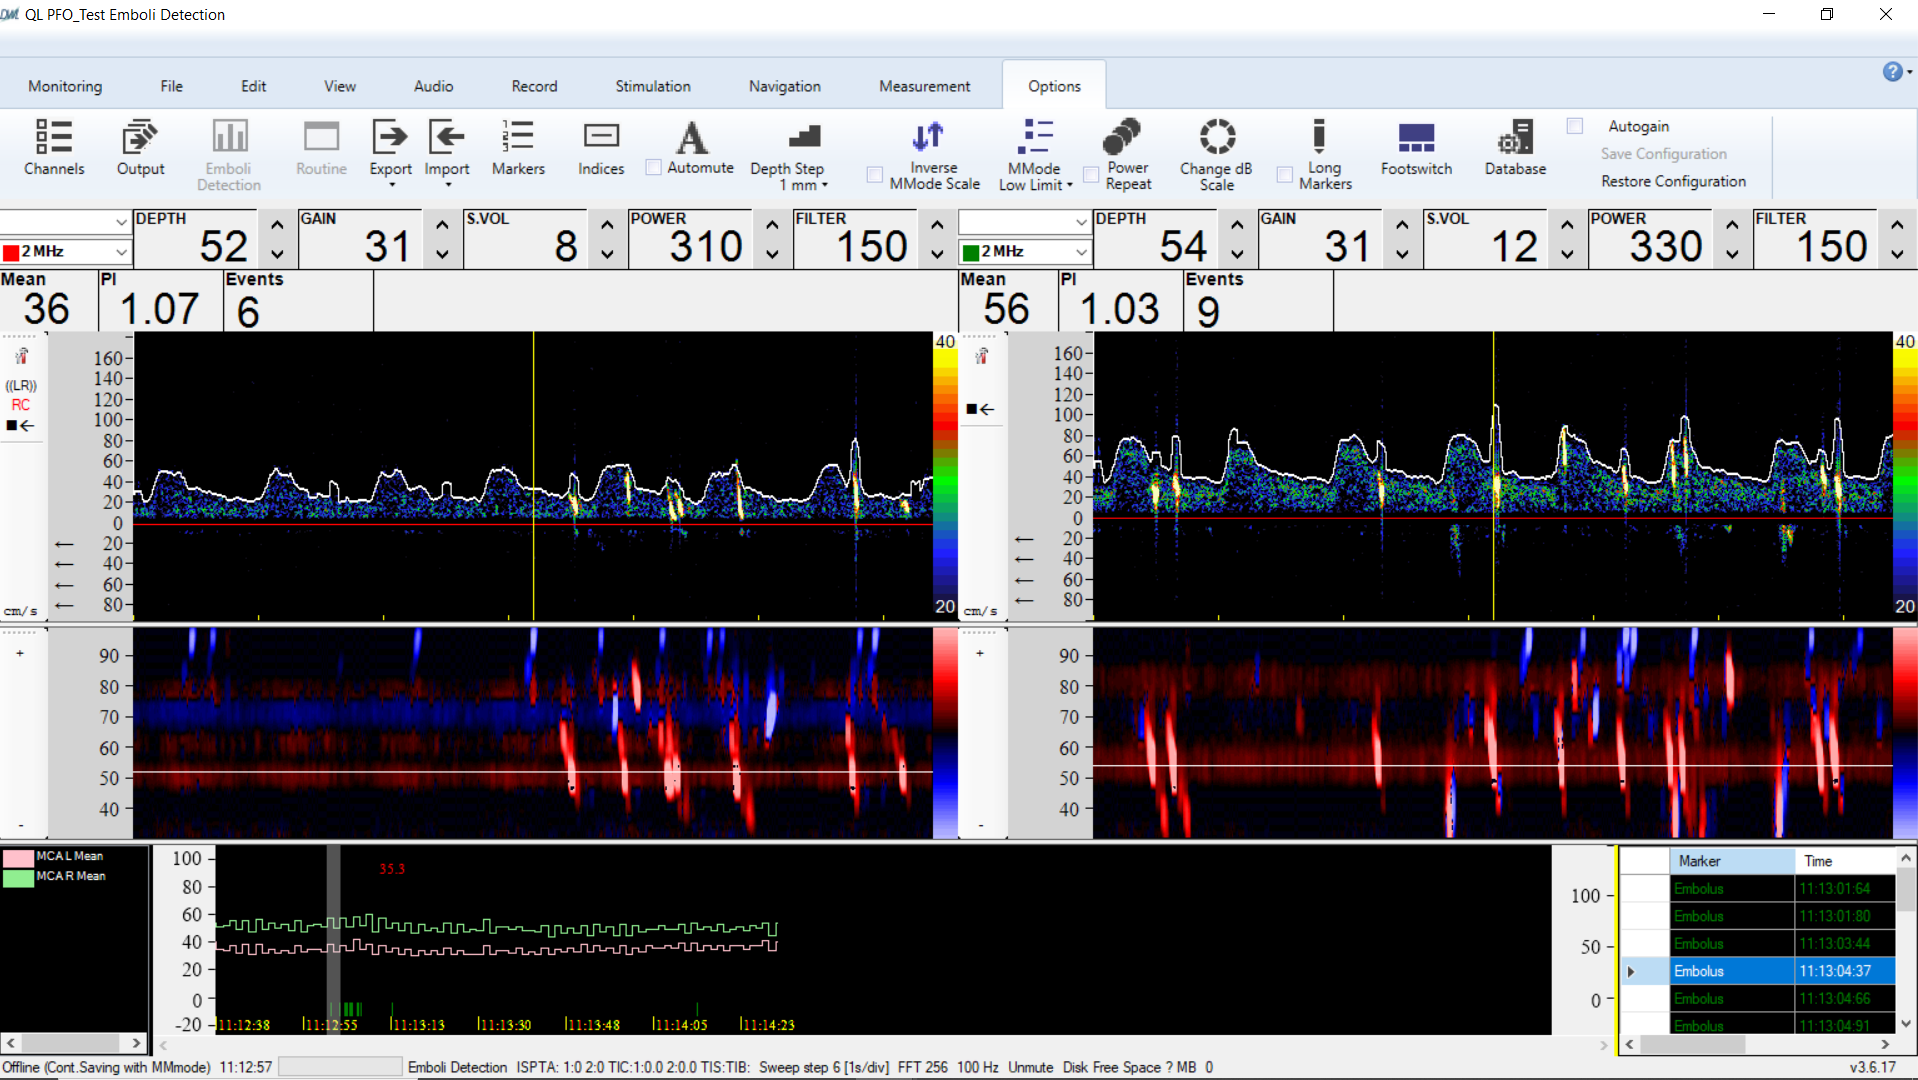The width and height of the screenshot is (1918, 1080).
Task: Switch to the Measurement tab
Action: [924, 86]
